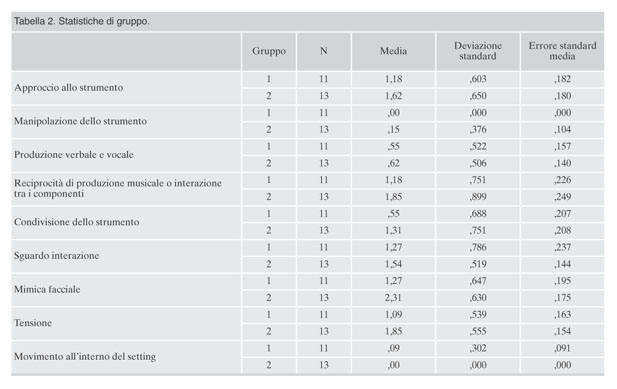Click the Media value 2,31
617x389 pixels.
[x=393, y=298]
